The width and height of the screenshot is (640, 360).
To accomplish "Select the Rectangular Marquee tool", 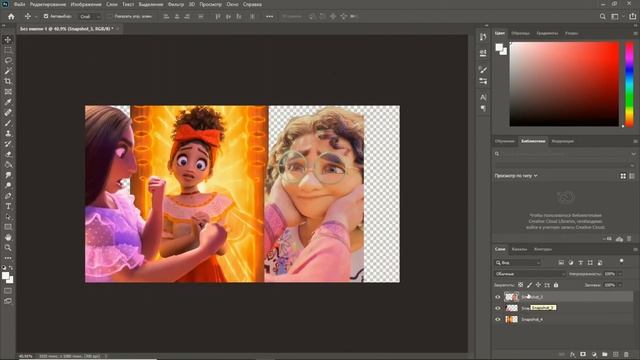I will [8, 50].
